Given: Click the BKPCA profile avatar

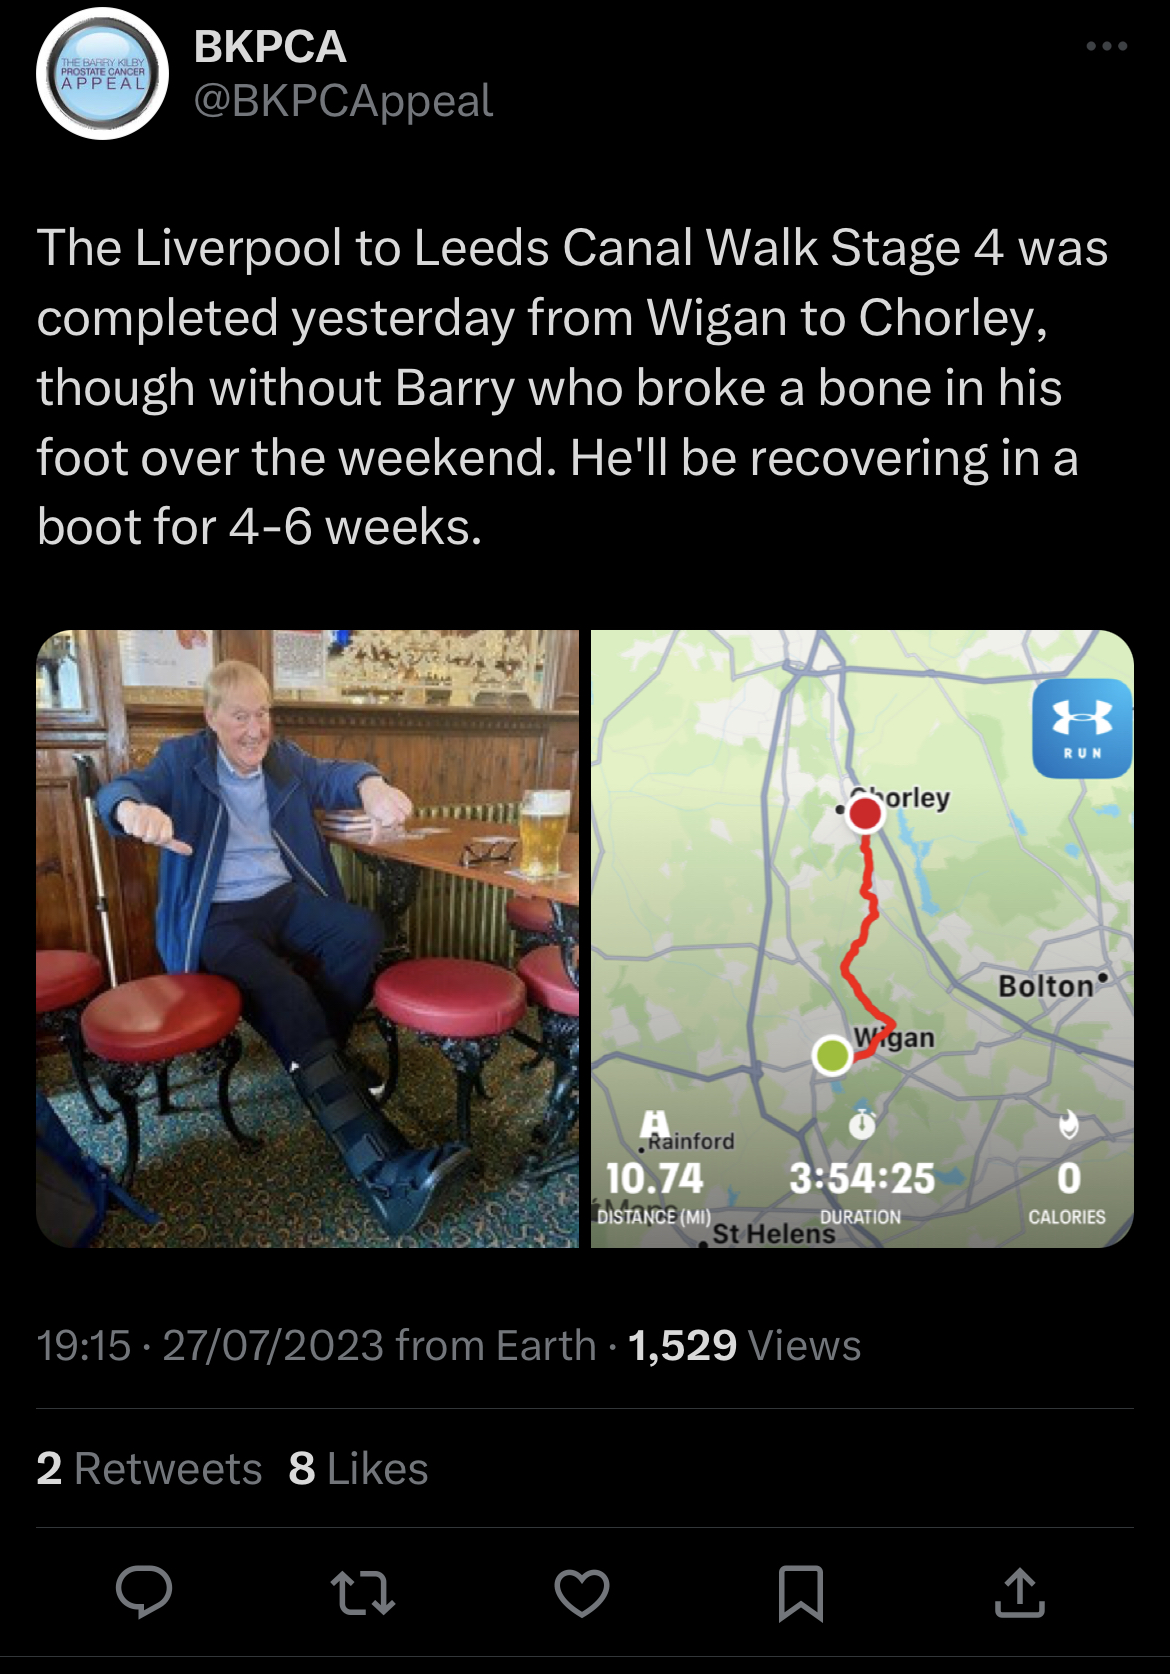Looking at the screenshot, I should 102,74.
